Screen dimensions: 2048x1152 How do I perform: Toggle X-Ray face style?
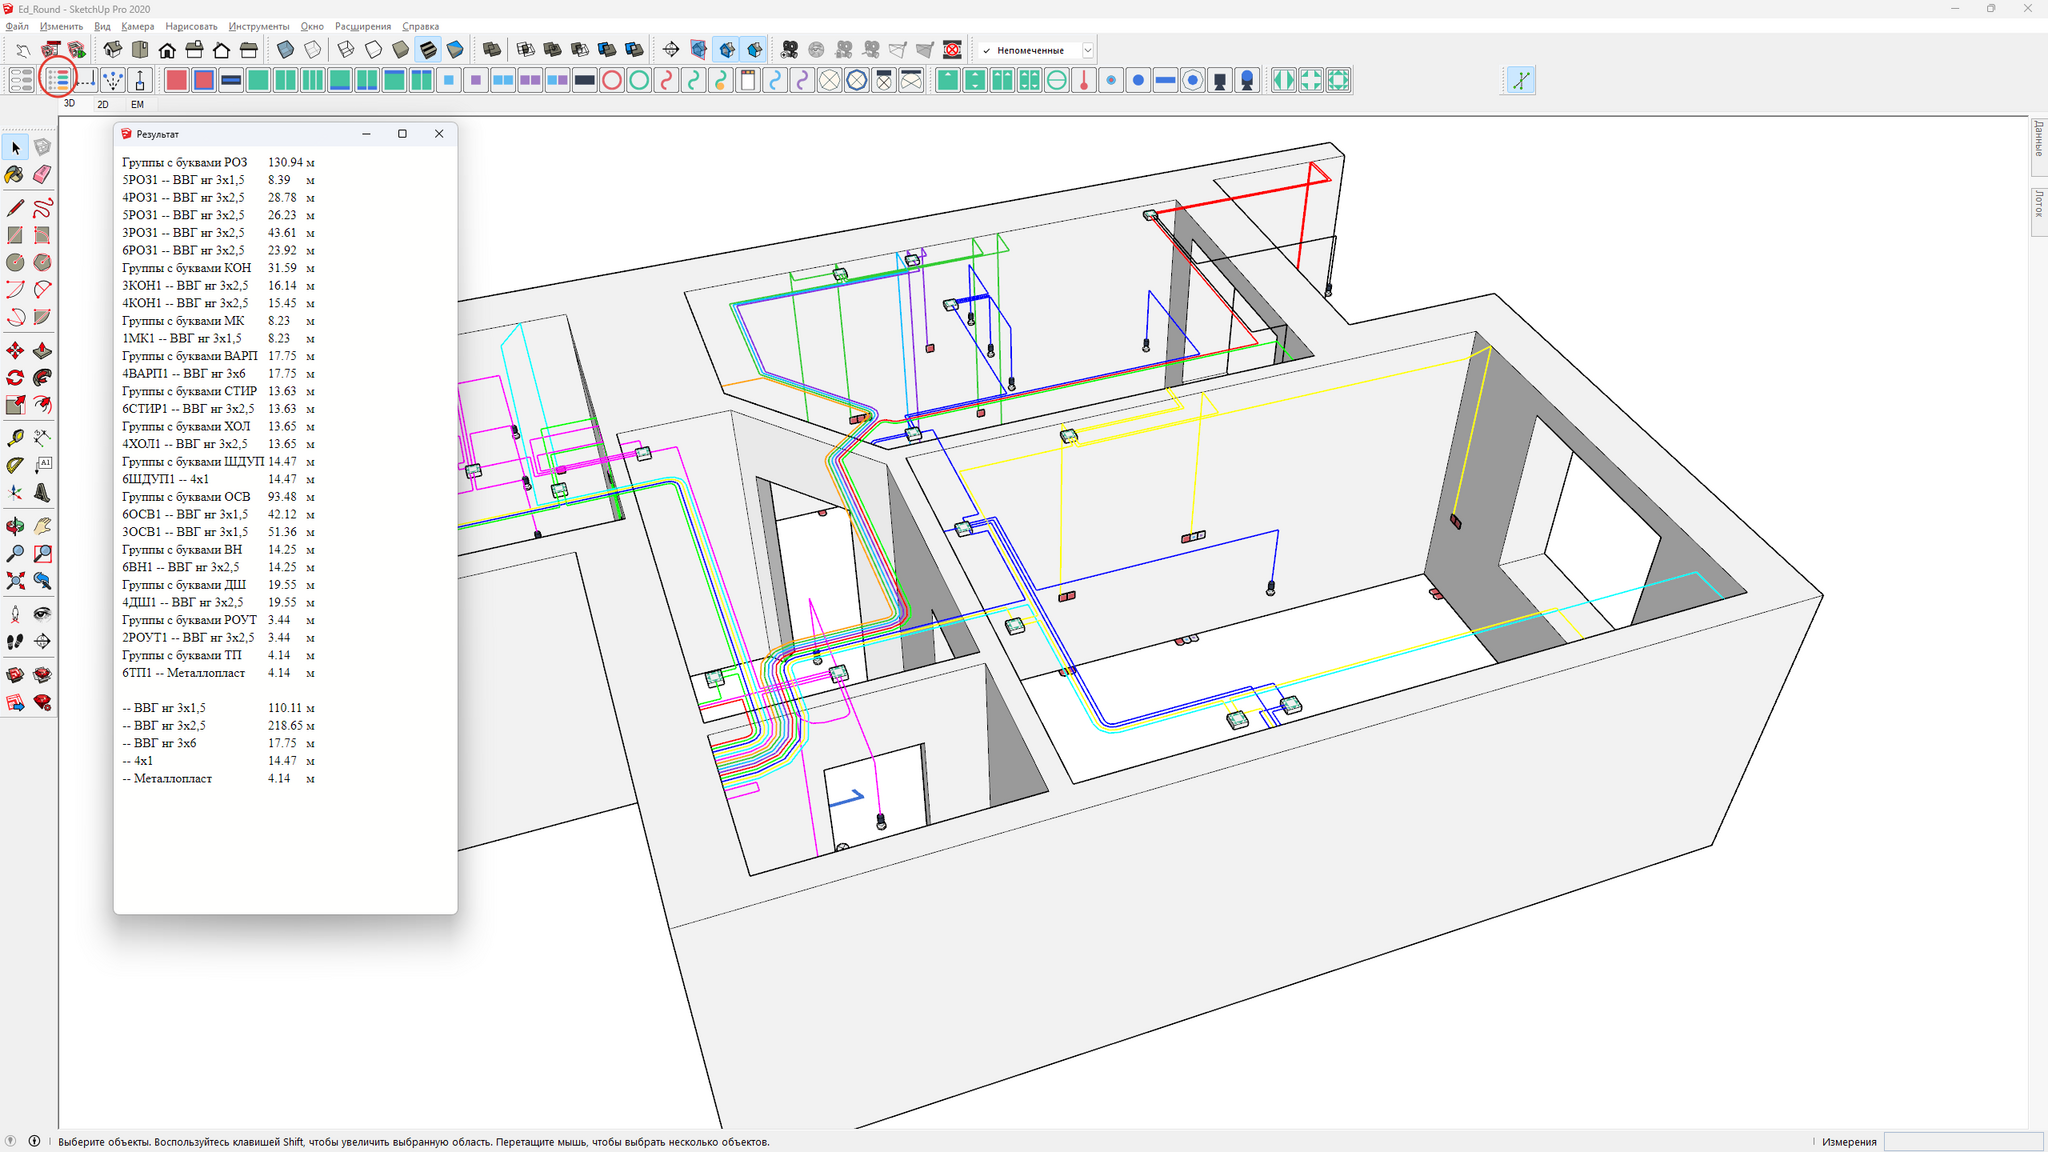click(x=286, y=50)
